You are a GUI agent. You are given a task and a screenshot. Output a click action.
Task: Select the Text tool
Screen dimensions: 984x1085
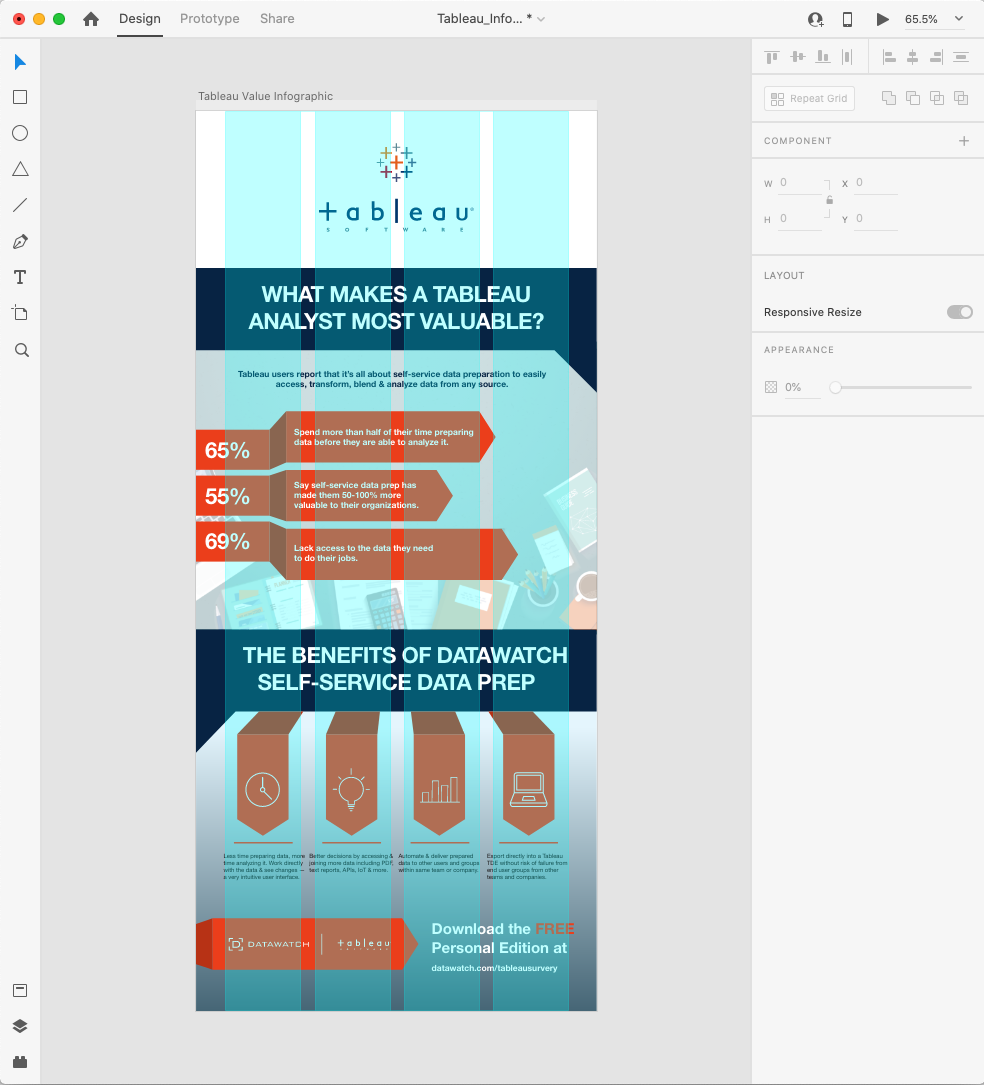(x=20, y=277)
